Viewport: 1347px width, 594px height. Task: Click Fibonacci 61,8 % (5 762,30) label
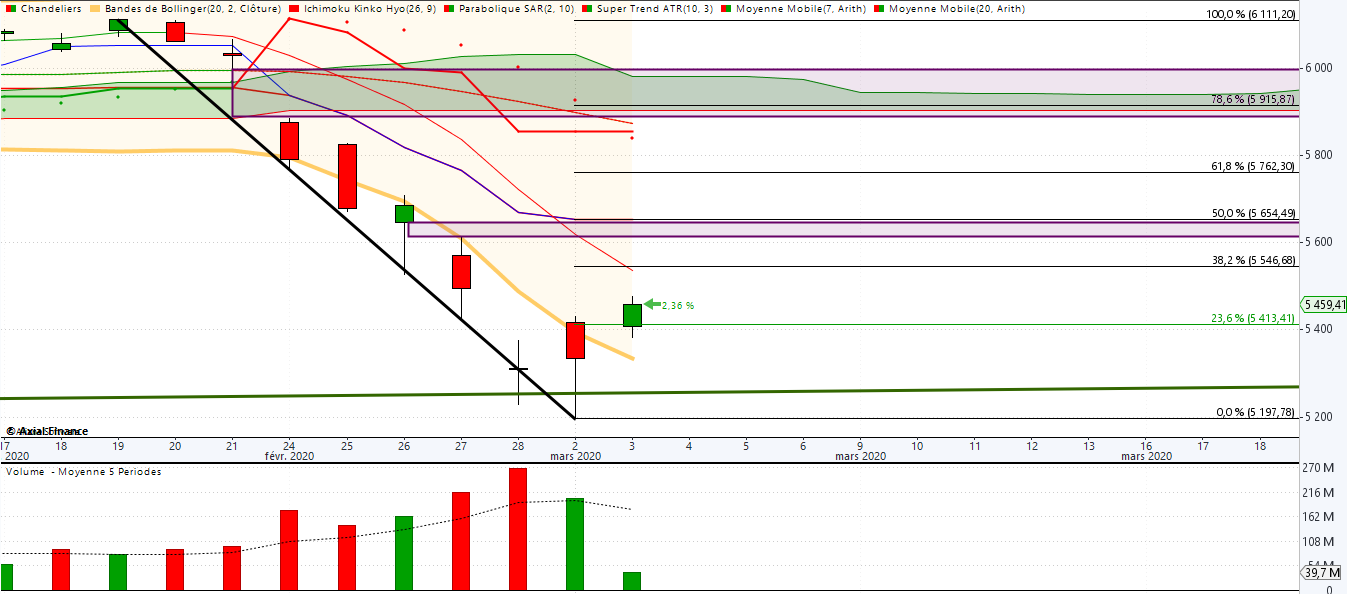tap(1253, 166)
